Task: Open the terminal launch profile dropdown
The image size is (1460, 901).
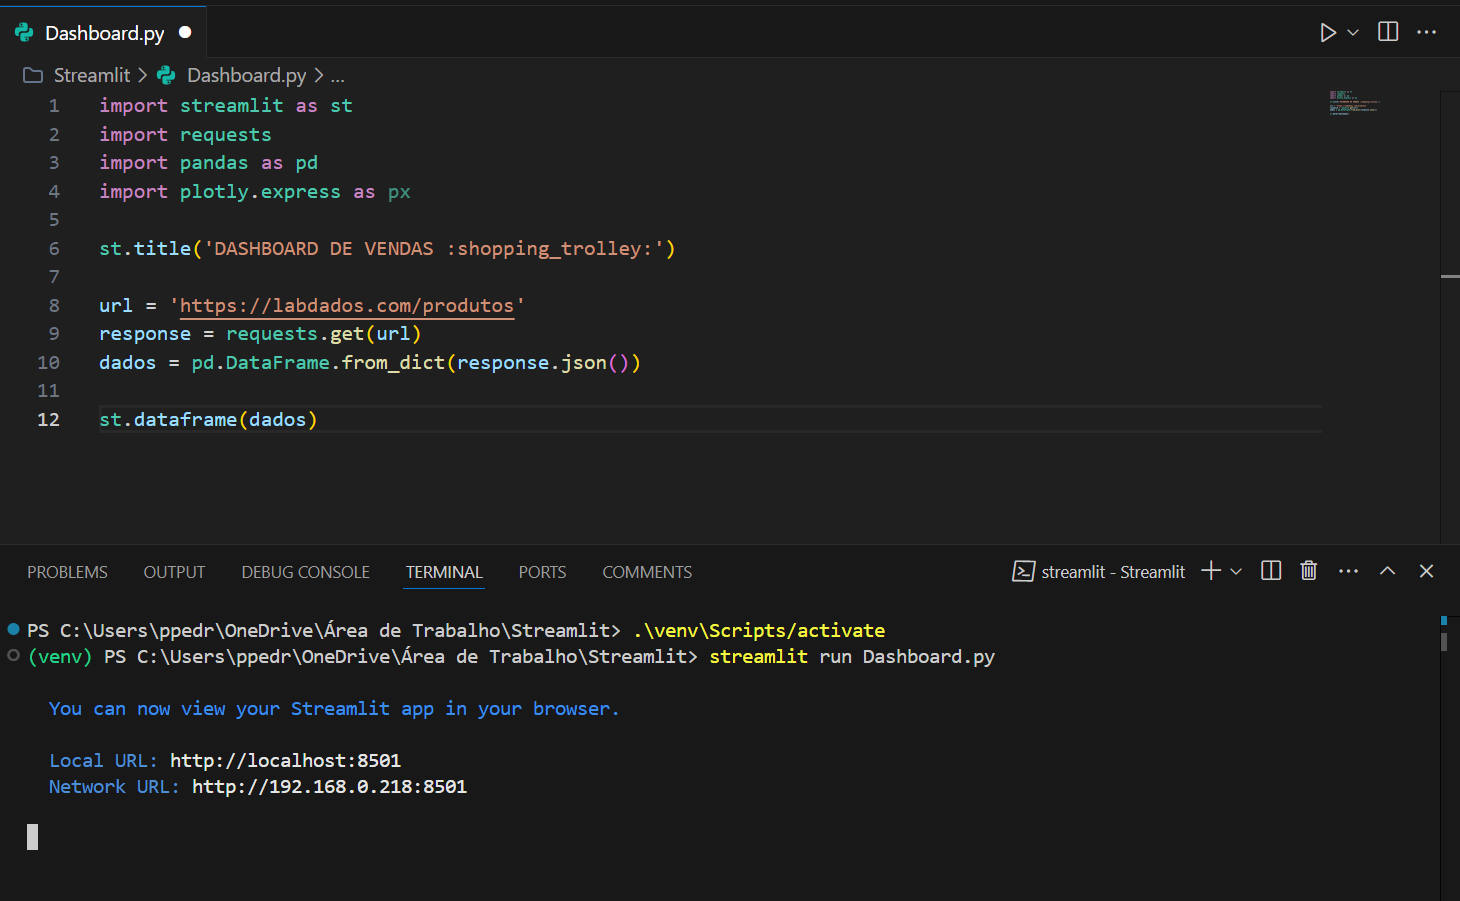Action: click(1236, 571)
